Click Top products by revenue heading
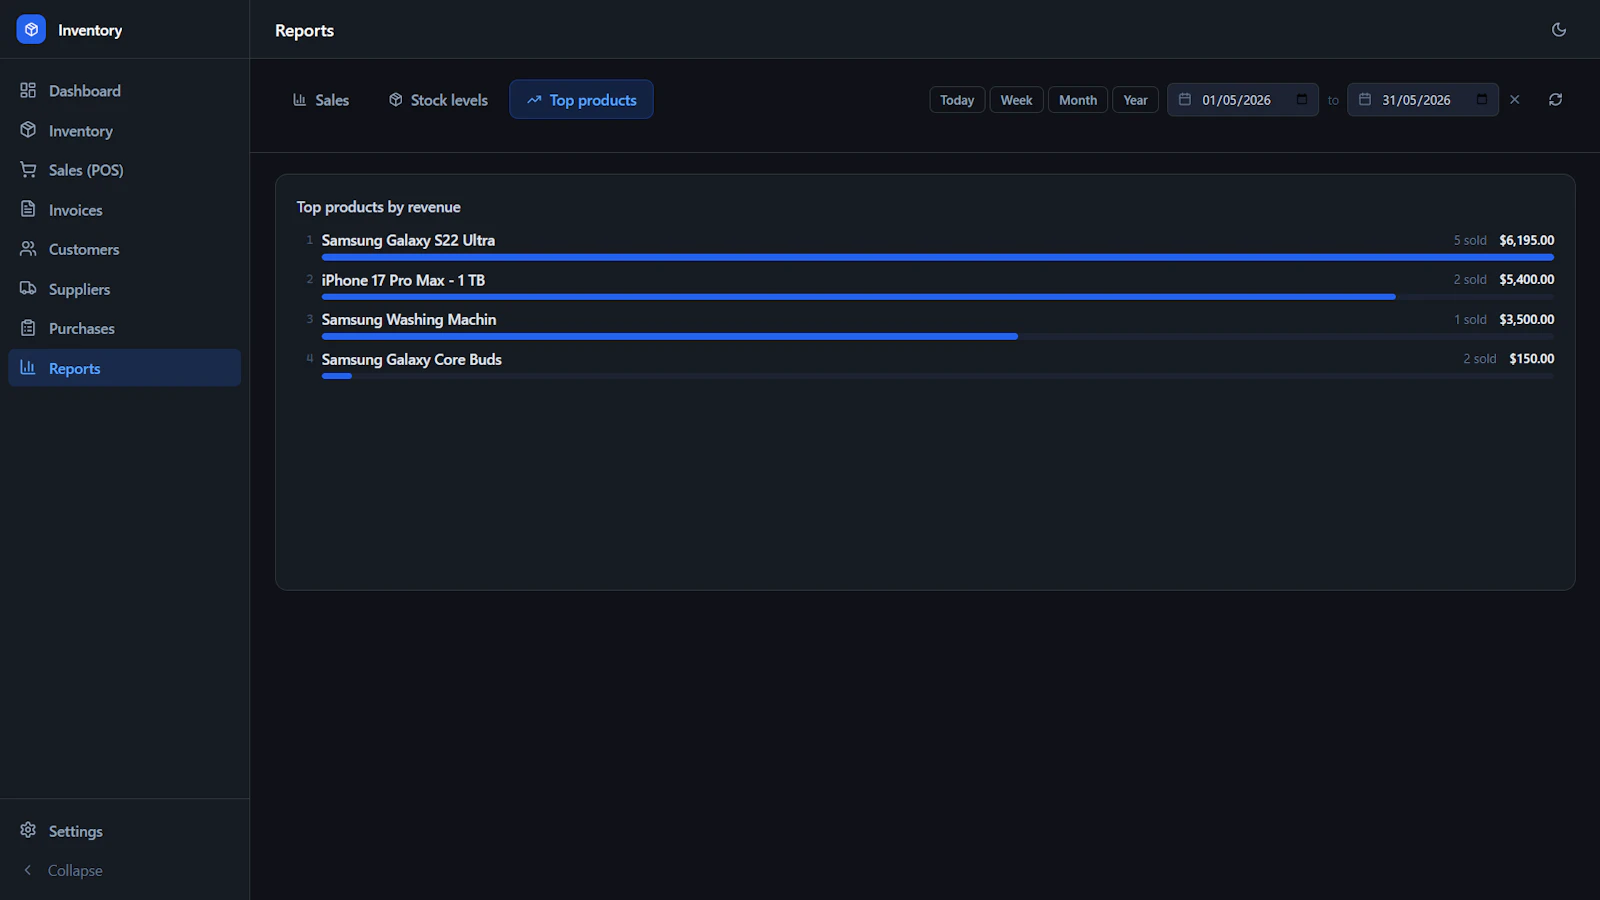 click(379, 207)
